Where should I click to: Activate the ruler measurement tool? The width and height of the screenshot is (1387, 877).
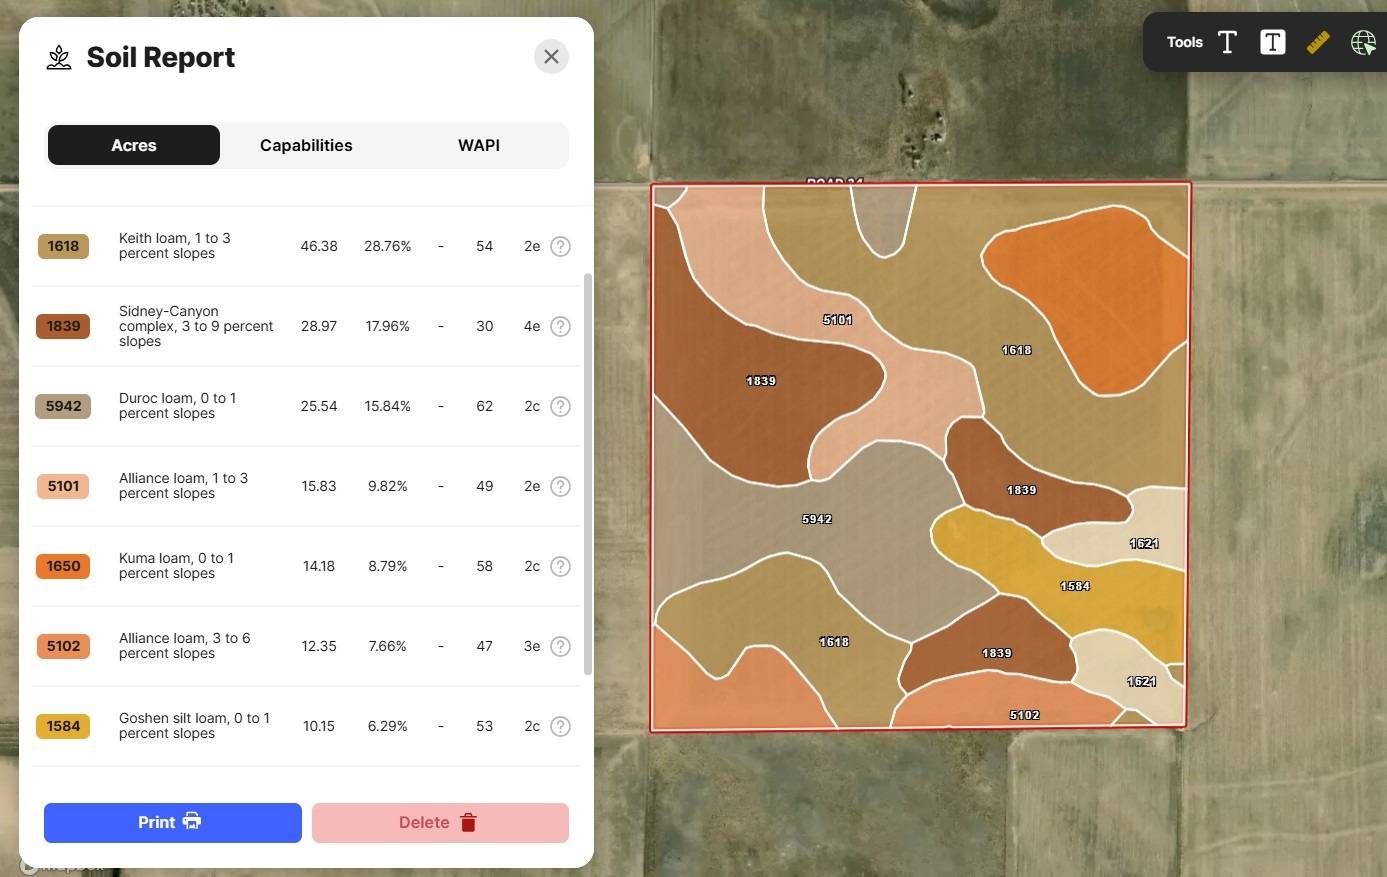pyautogui.click(x=1318, y=42)
